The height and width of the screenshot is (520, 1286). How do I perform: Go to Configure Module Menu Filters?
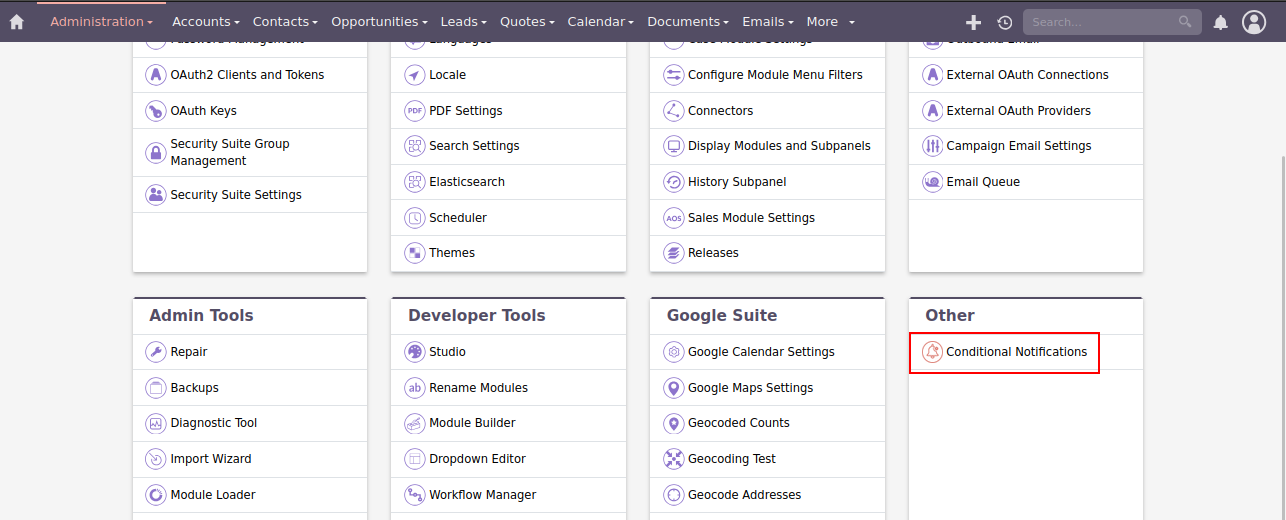click(x=774, y=75)
